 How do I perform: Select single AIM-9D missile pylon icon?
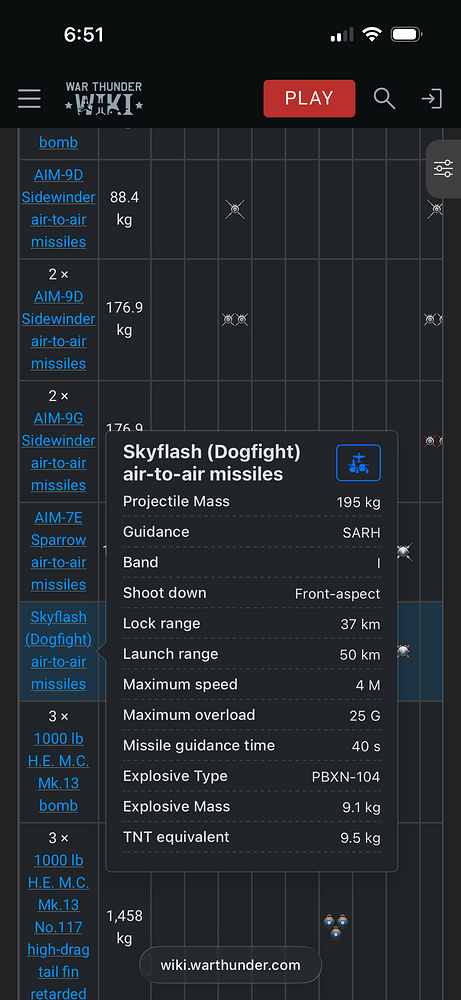pyautogui.click(x=235, y=209)
